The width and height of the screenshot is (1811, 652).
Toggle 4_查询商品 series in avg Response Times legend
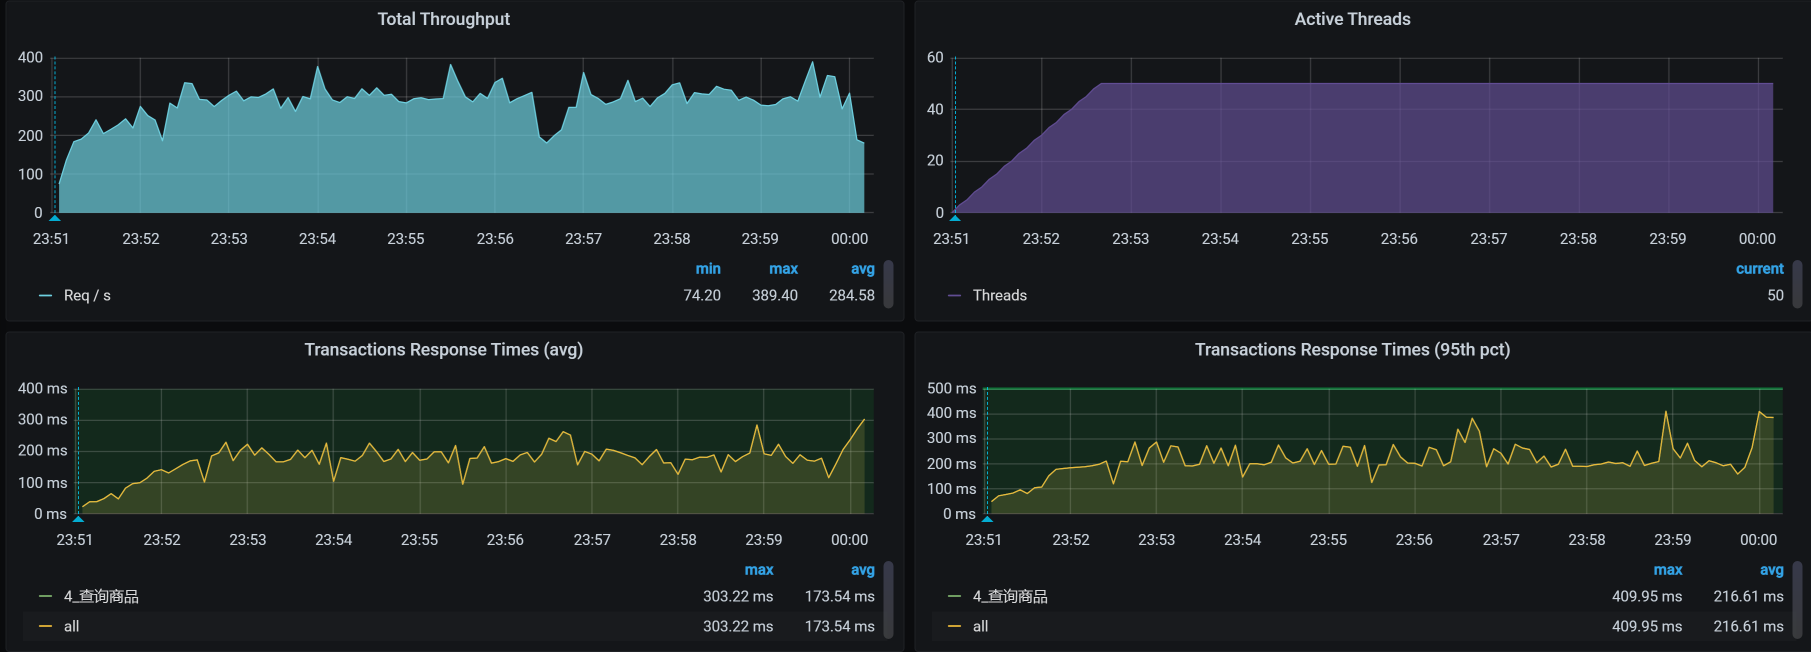click(101, 597)
